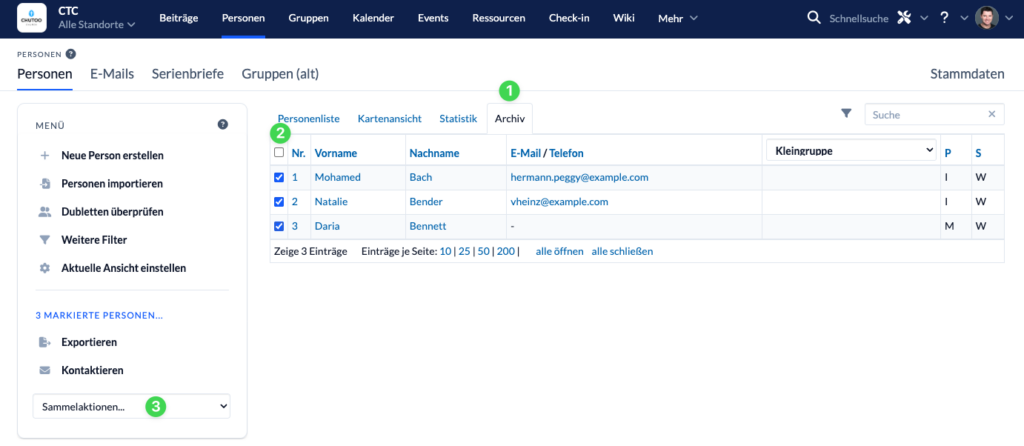Image resolution: width=1024 pixels, height=446 pixels.
Task: Open the Sammelaktionen dropdown
Action: point(132,406)
